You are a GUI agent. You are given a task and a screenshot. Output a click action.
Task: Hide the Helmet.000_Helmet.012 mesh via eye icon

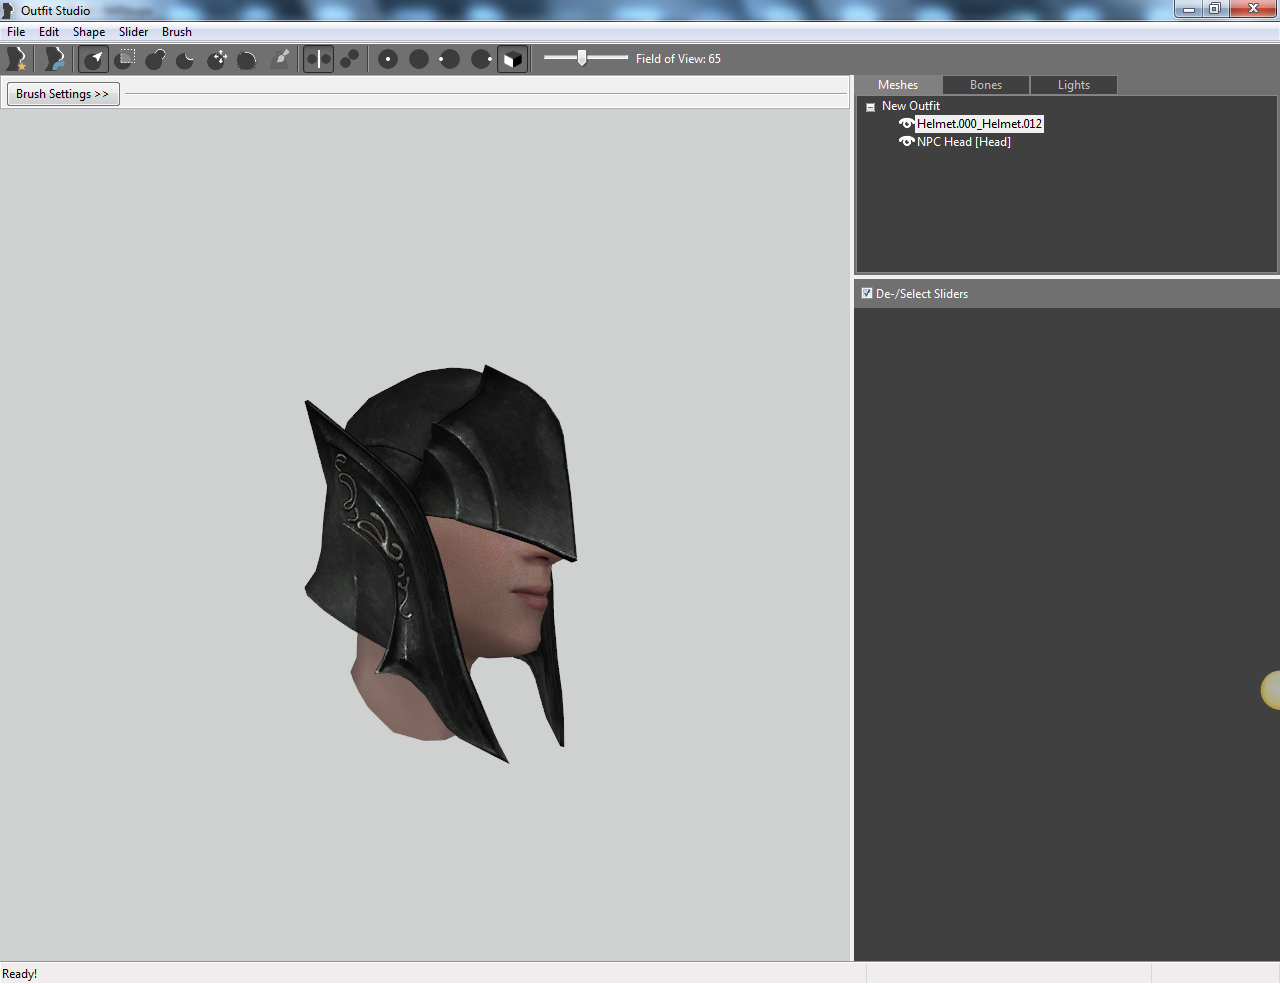click(906, 124)
